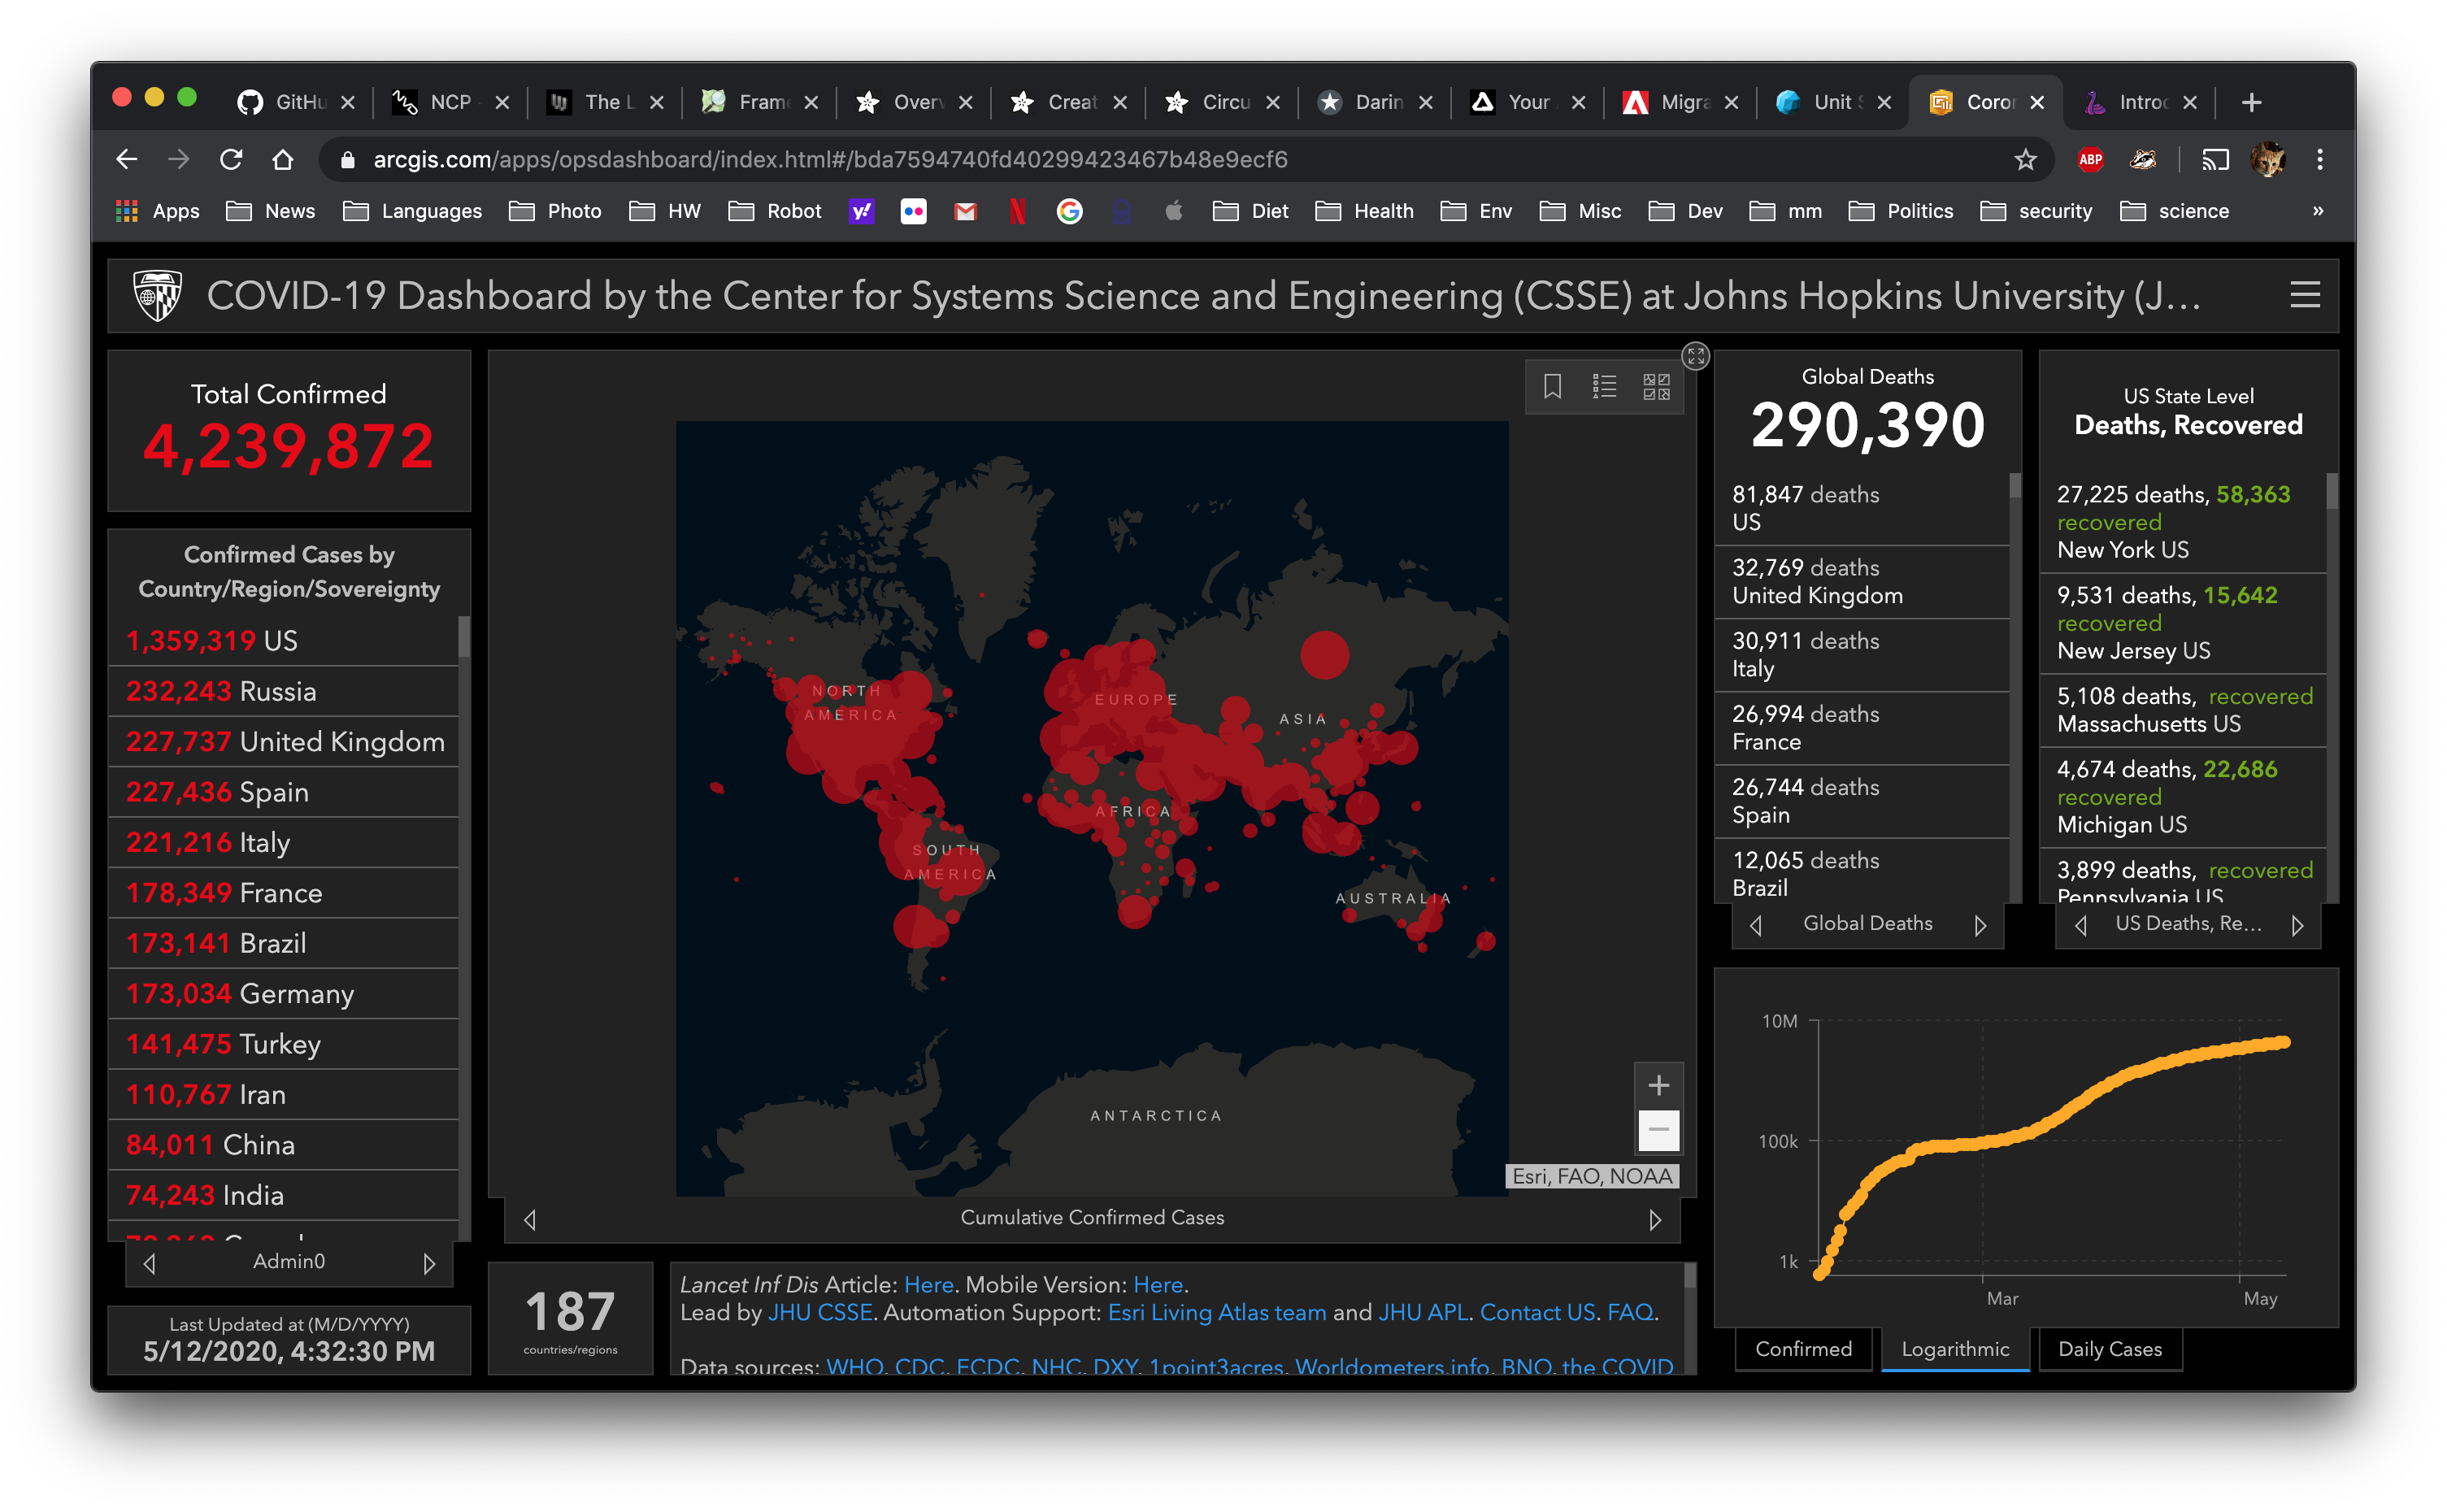
Task: Go to previous Global Deaths panel
Action: (x=1755, y=925)
